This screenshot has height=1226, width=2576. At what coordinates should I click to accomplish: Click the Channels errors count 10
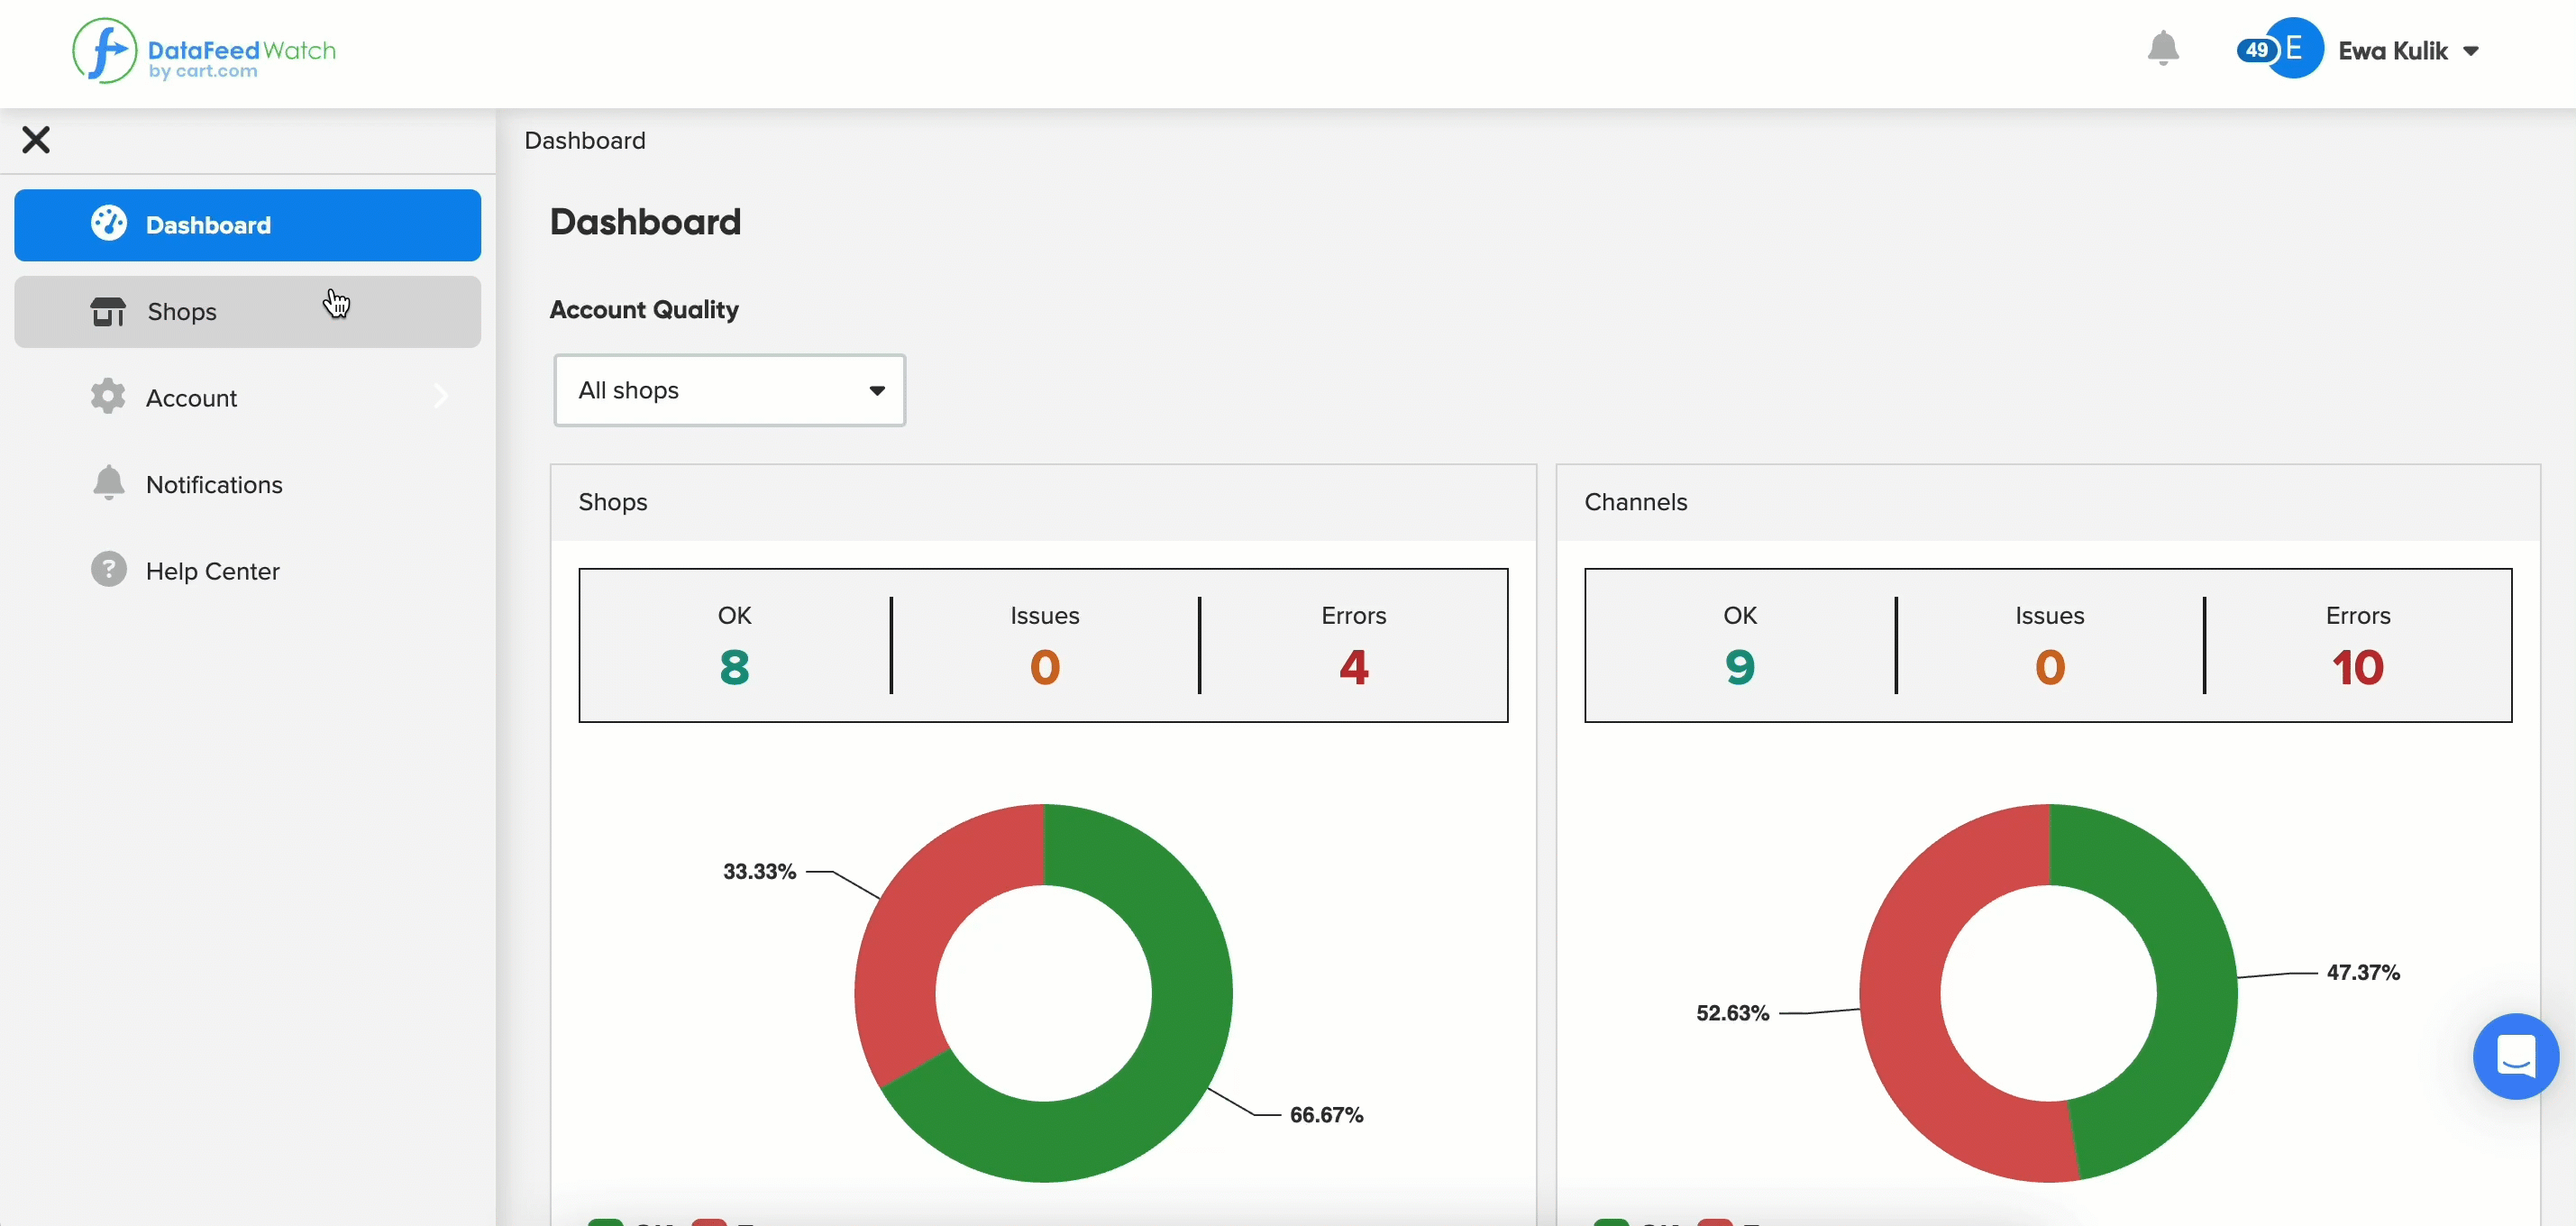2357,667
